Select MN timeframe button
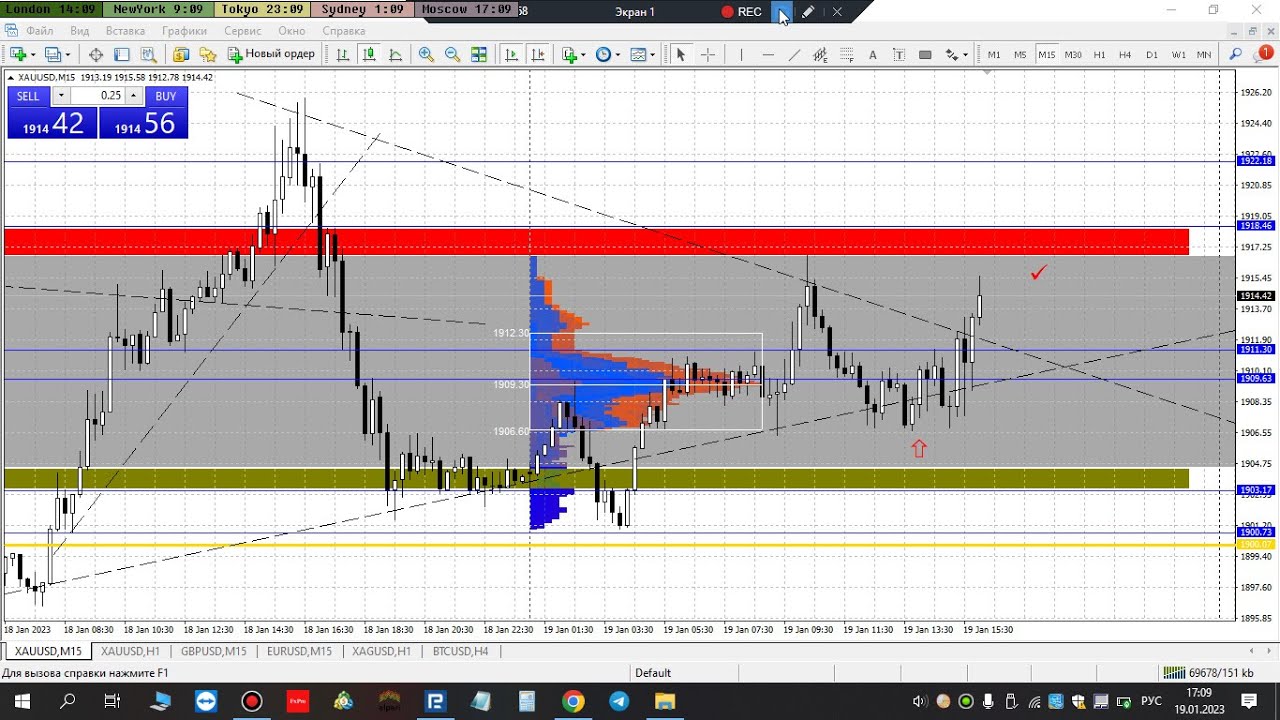This screenshot has width=1280, height=720. [x=1204, y=54]
